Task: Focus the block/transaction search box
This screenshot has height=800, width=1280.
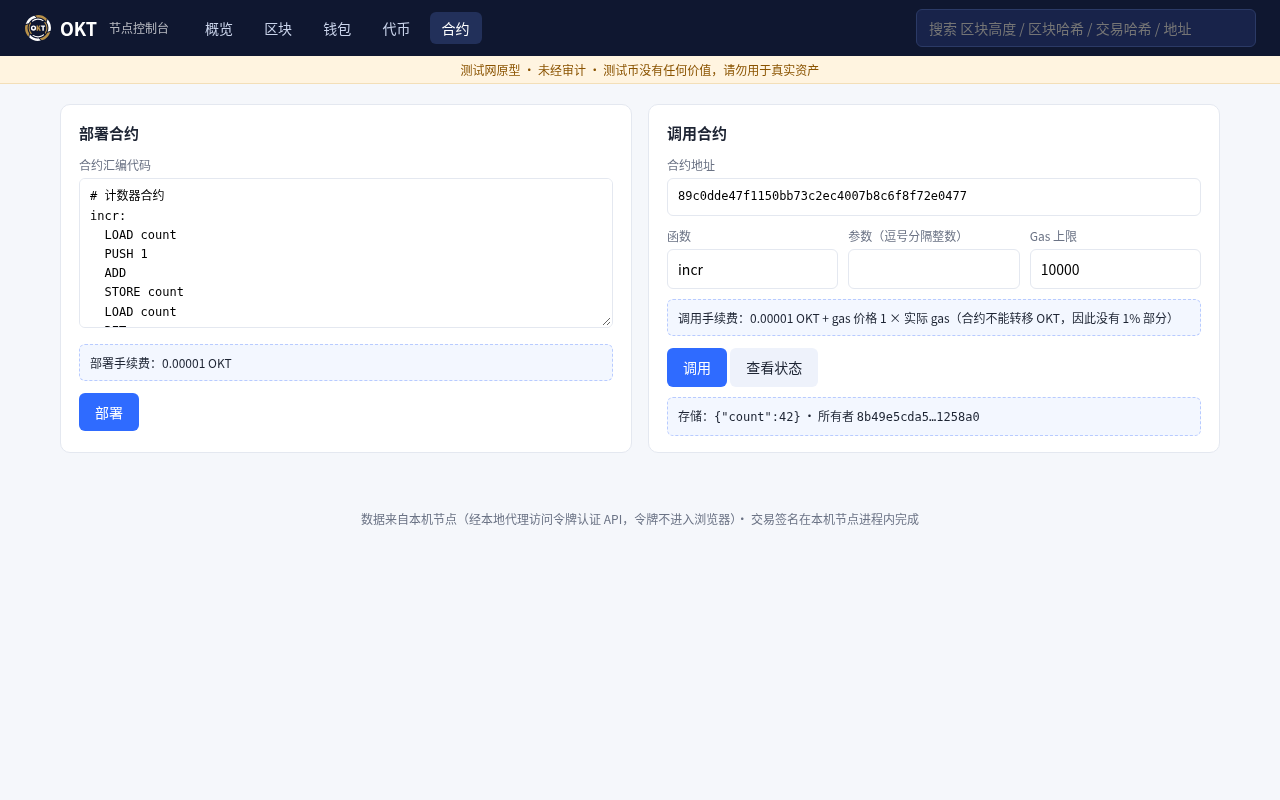Action: pyautogui.click(x=1086, y=28)
